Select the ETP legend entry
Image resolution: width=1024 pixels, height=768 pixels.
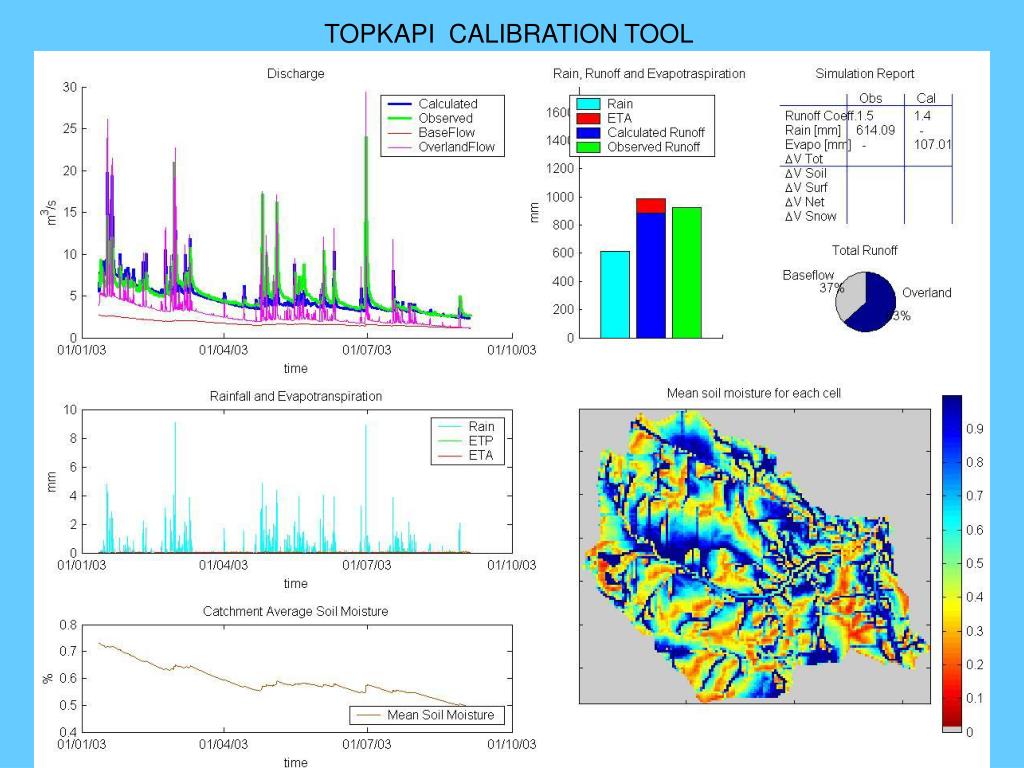pyautogui.click(x=466, y=441)
